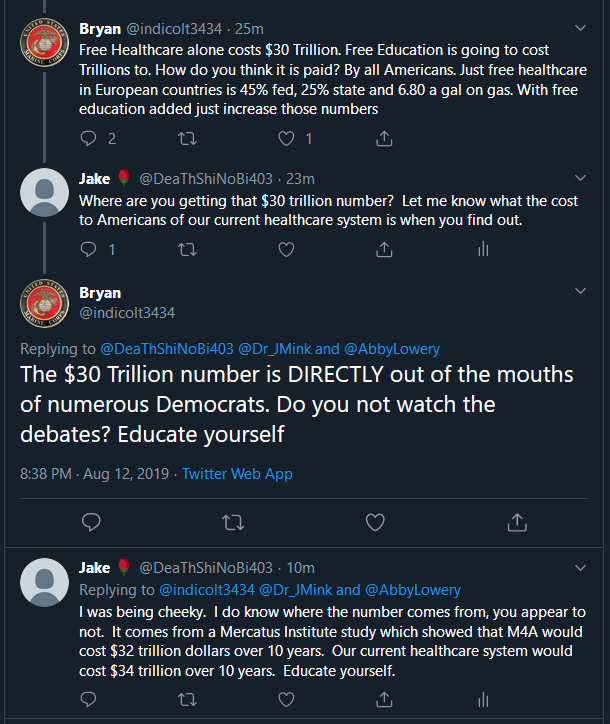View analytics on Jake's 23m tweet
The width and height of the screenshot is (610, 724).
[482, 249]
